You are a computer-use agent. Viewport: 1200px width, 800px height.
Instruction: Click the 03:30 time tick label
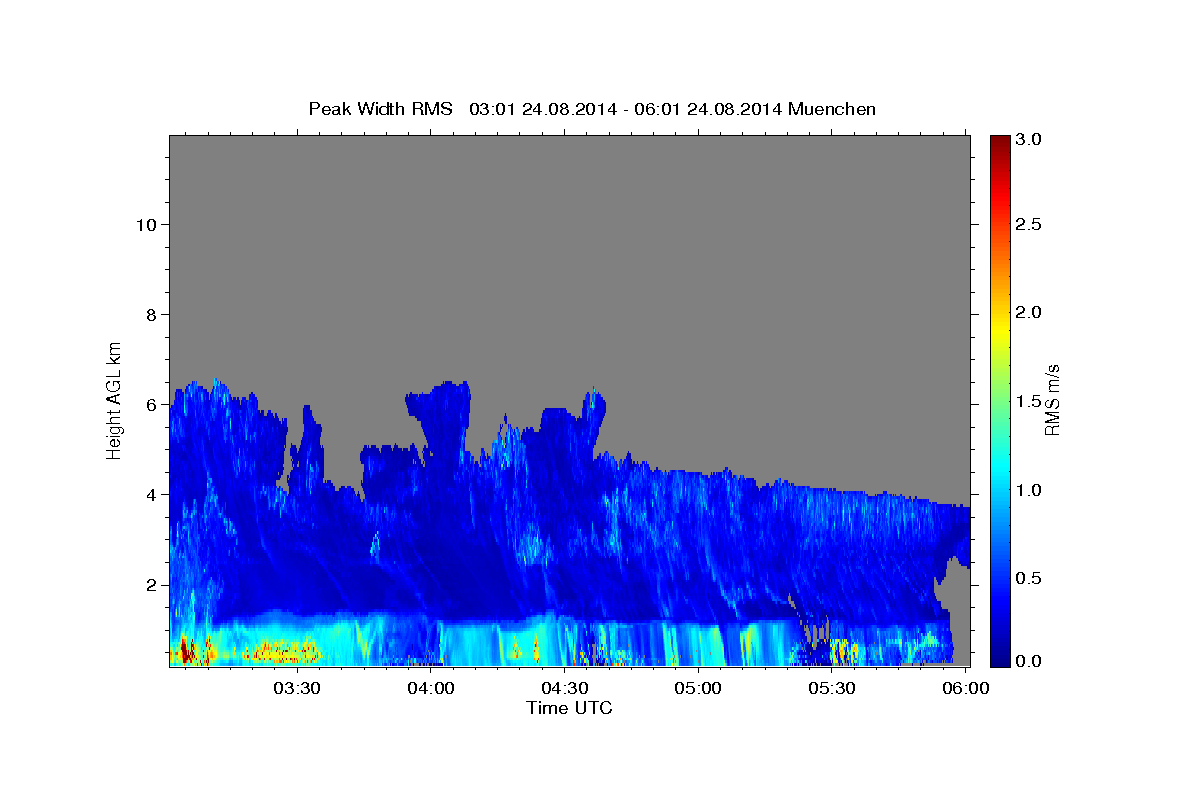tap(297, 688)
